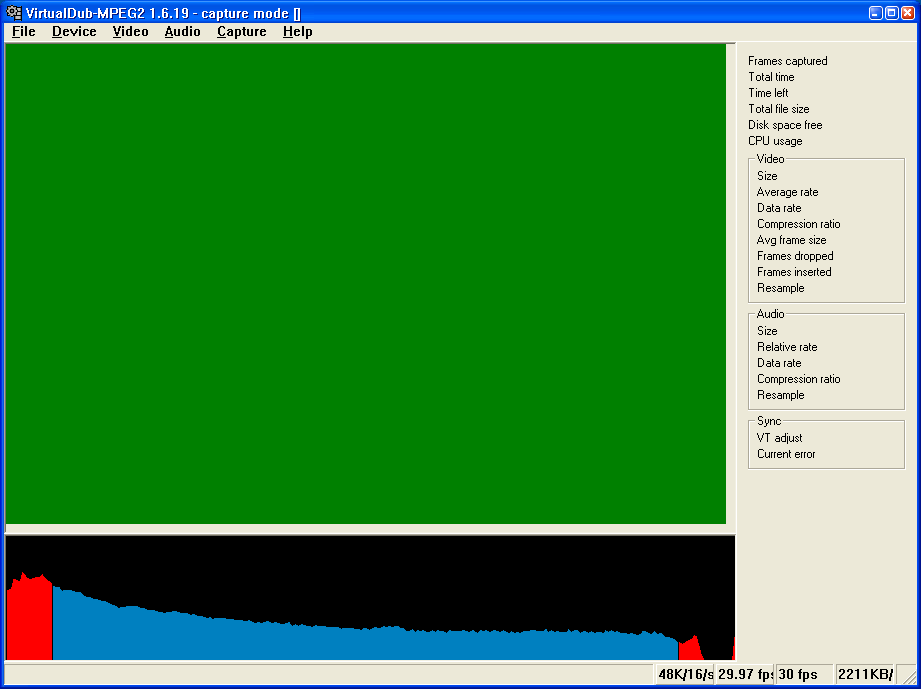Screen dimensions: 921x689
Task: Click the Average rate label
Action: [788, 192]
